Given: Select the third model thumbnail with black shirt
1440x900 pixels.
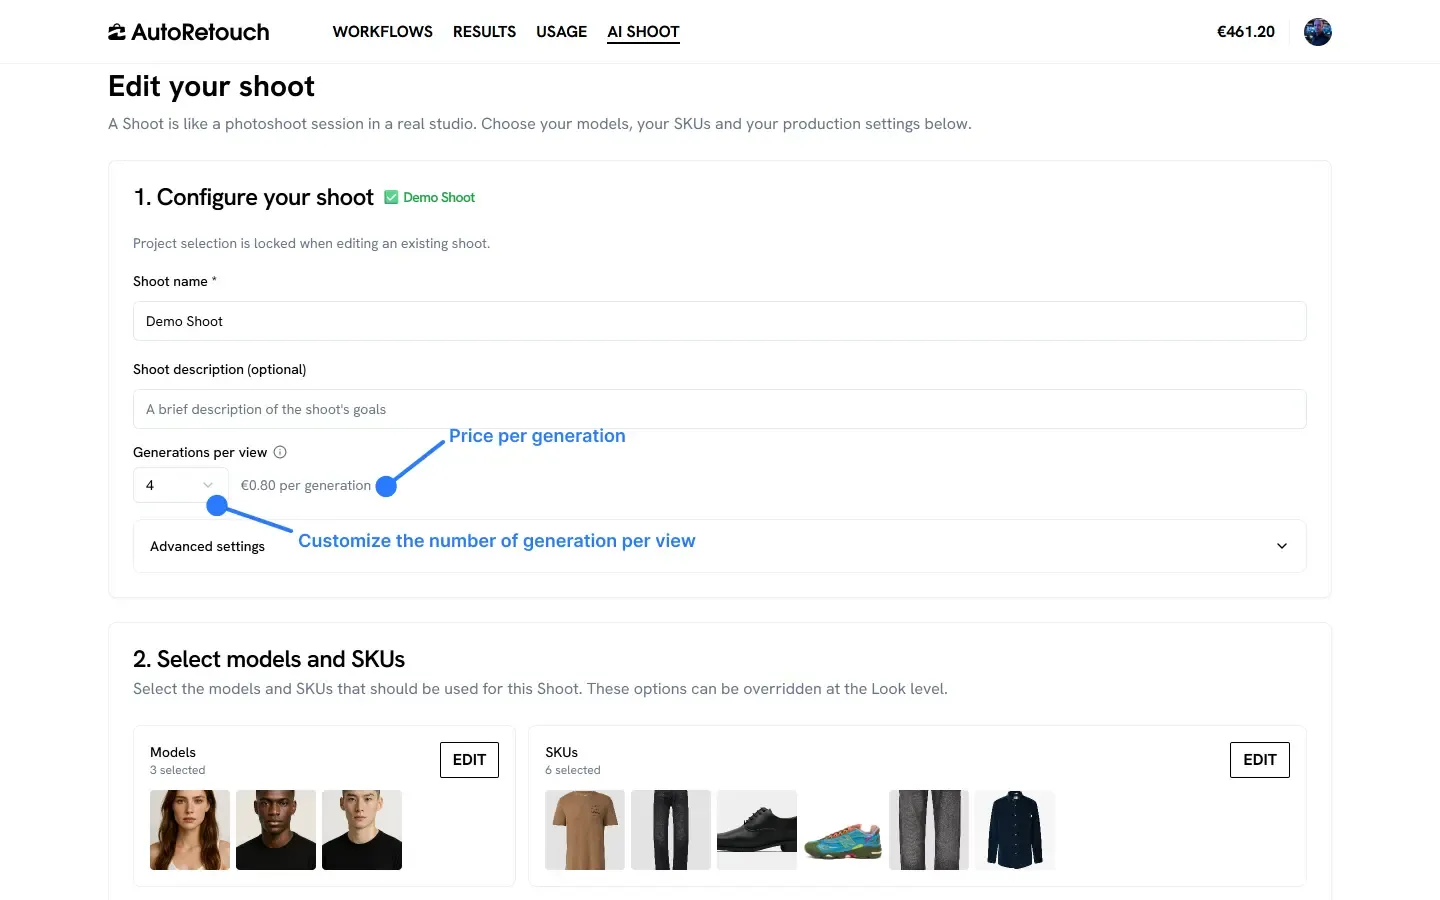Looking at the screenshot, I should [362, 830].
